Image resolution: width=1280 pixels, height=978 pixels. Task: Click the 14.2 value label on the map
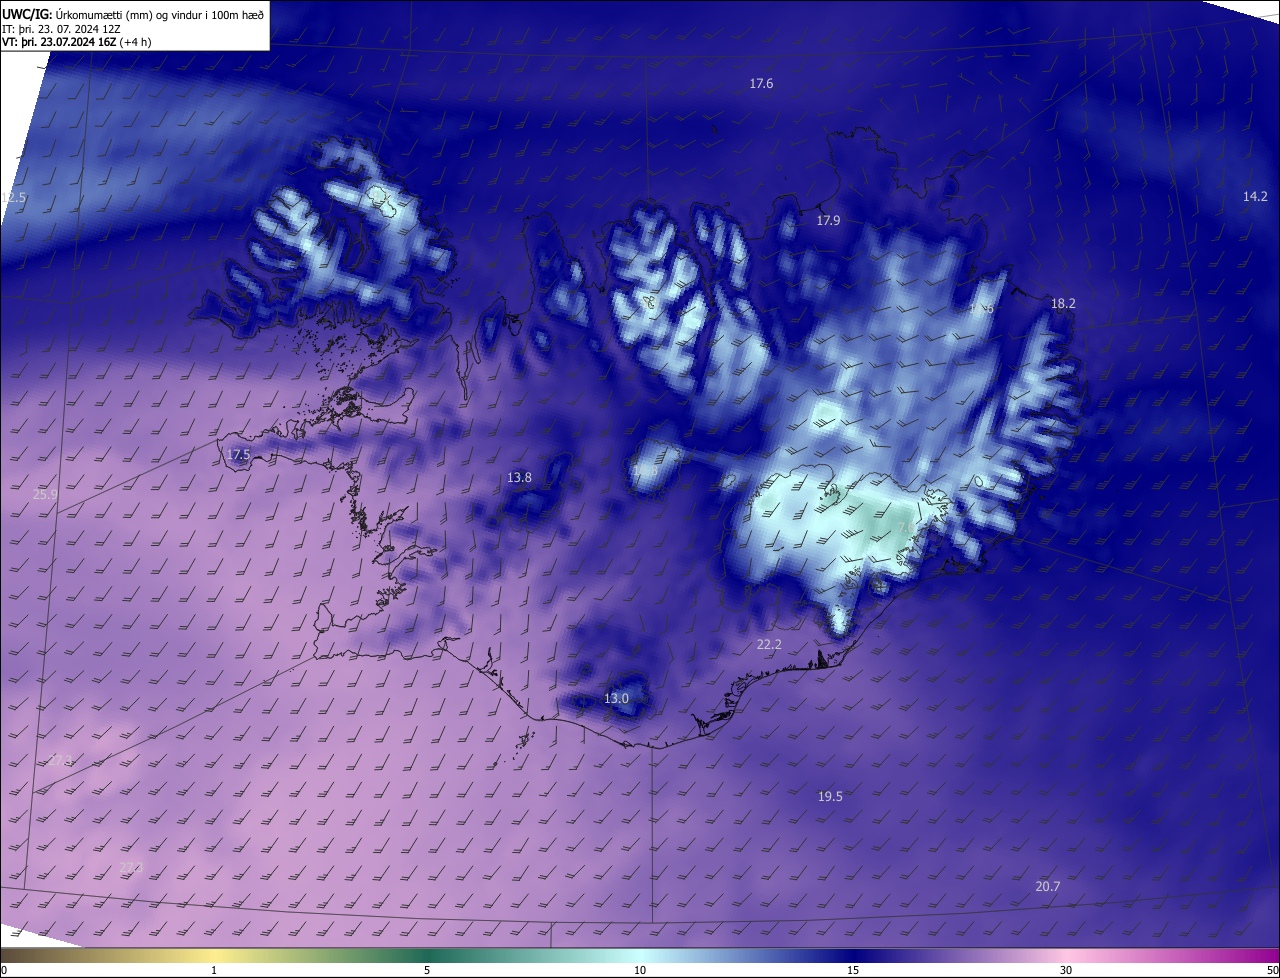[x=1255, y=196]
